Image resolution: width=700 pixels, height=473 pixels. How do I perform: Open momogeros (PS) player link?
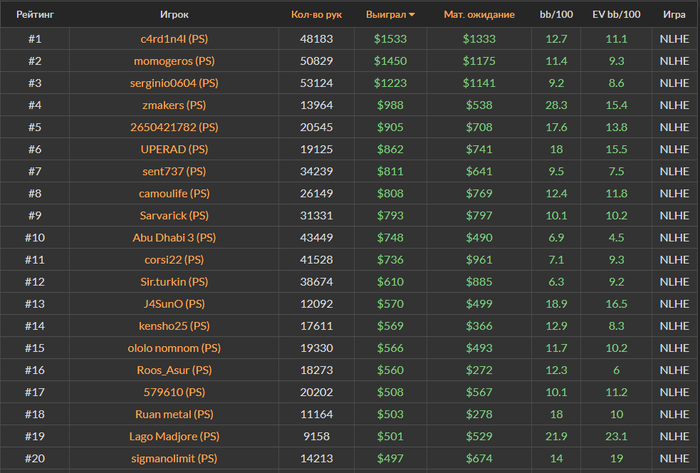pos(174,61)
